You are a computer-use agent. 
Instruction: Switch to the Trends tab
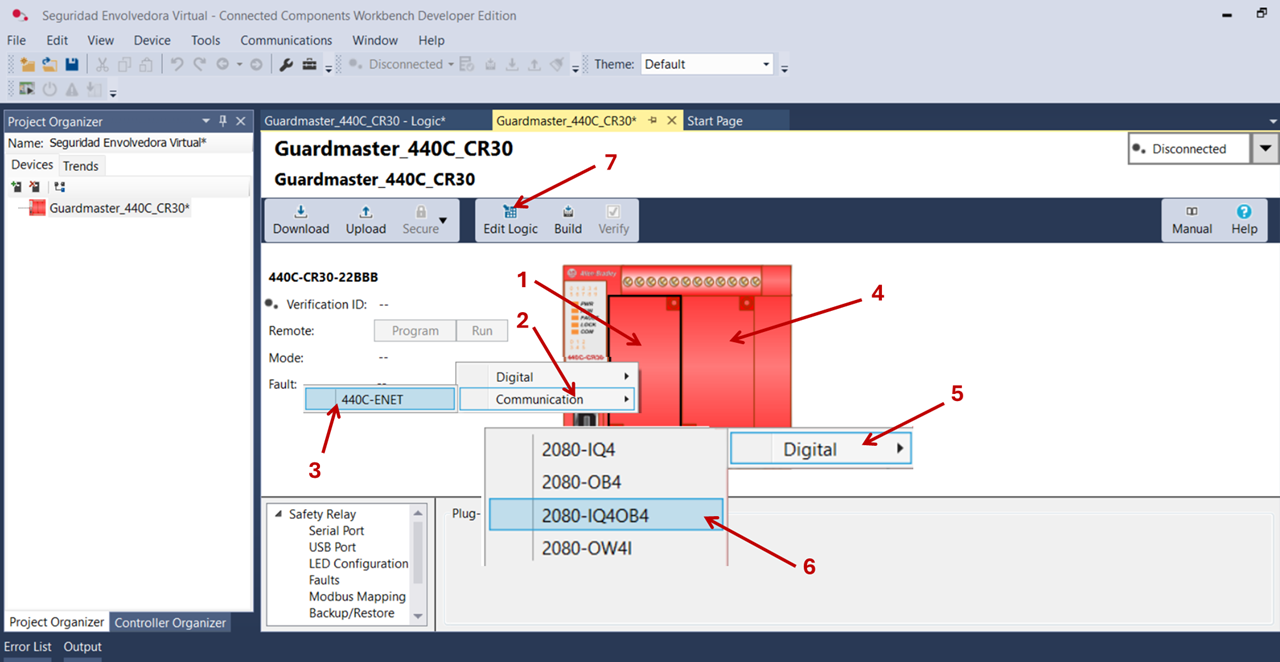pyautogui.click(x=81, y=166)
